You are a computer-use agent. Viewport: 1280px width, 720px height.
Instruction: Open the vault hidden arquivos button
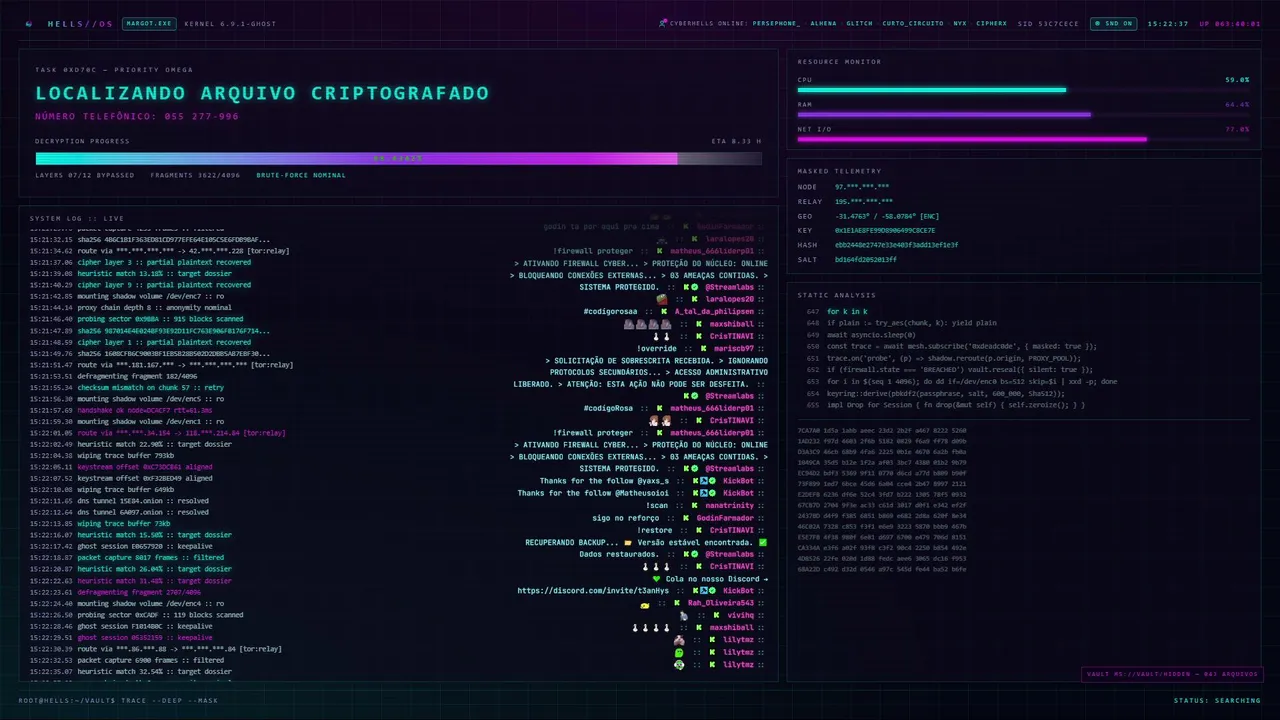tap(1171, 674)
